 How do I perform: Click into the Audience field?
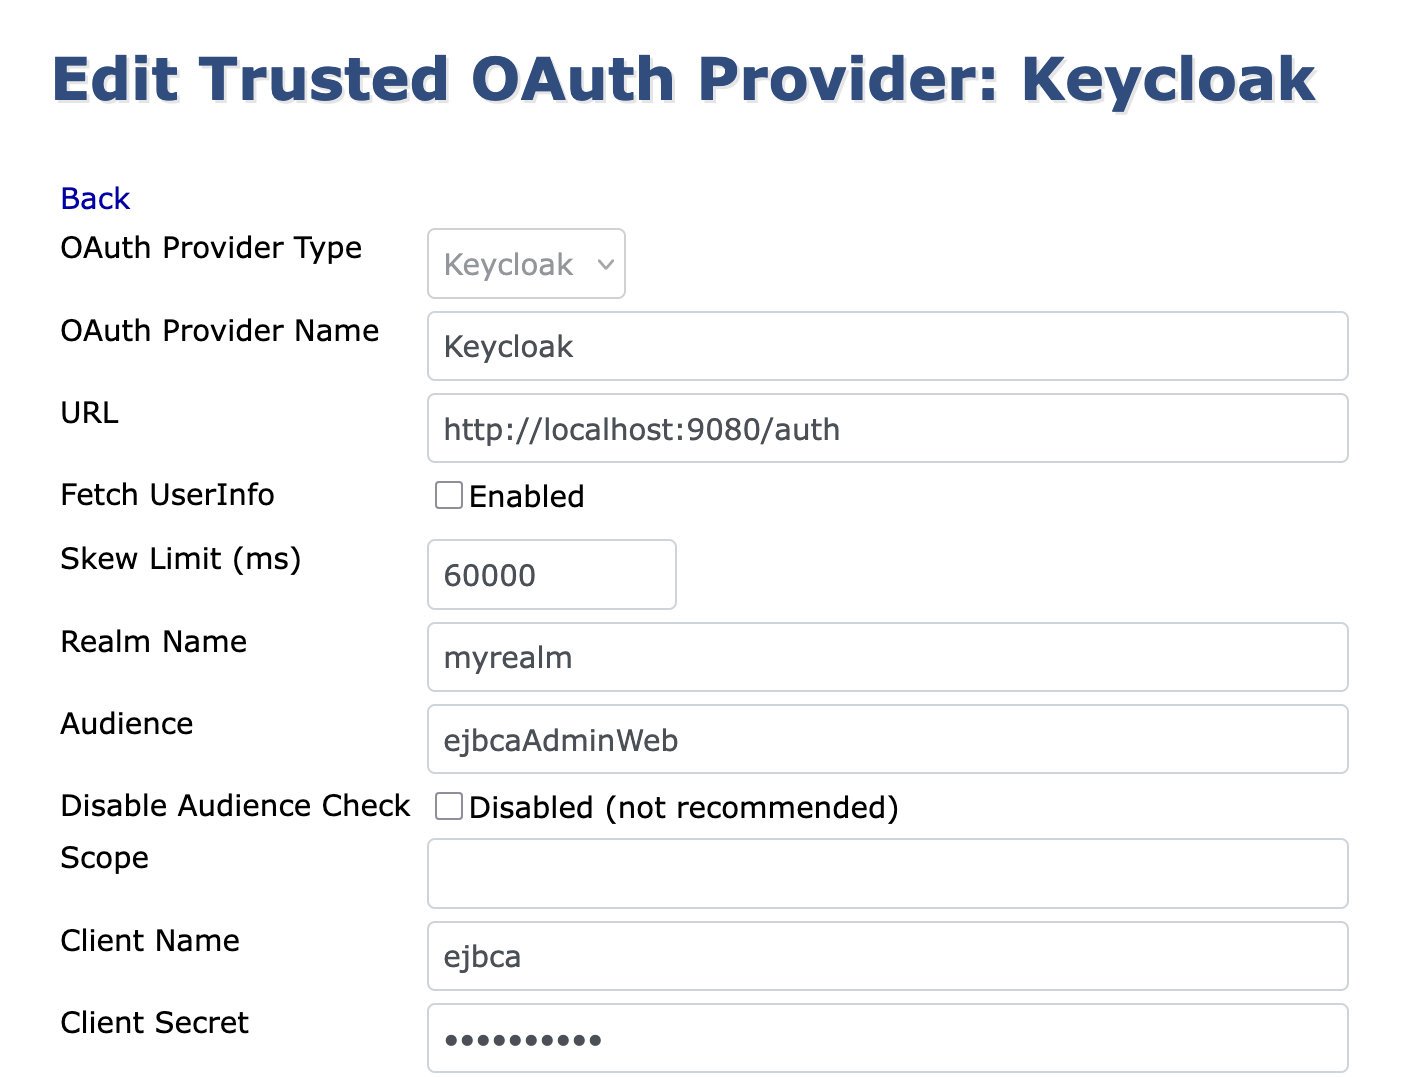(x=887, y=740)
